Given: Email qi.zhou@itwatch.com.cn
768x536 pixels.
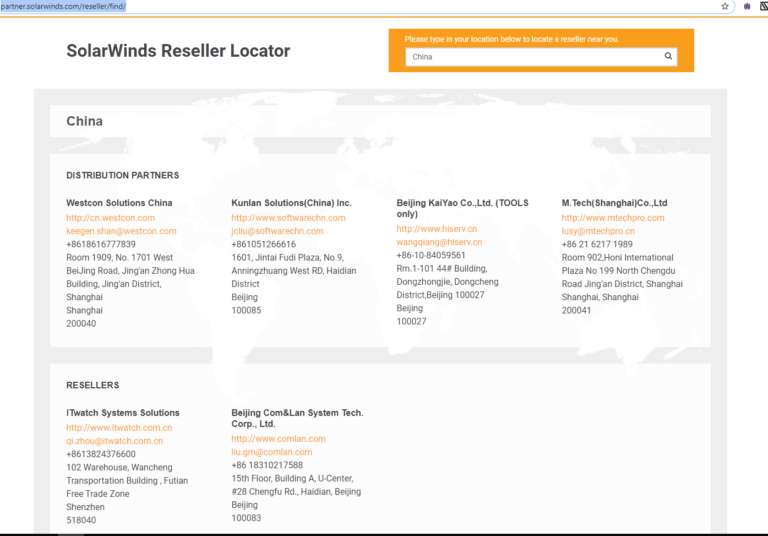Looking at the screenshot, I should point(115,441).
